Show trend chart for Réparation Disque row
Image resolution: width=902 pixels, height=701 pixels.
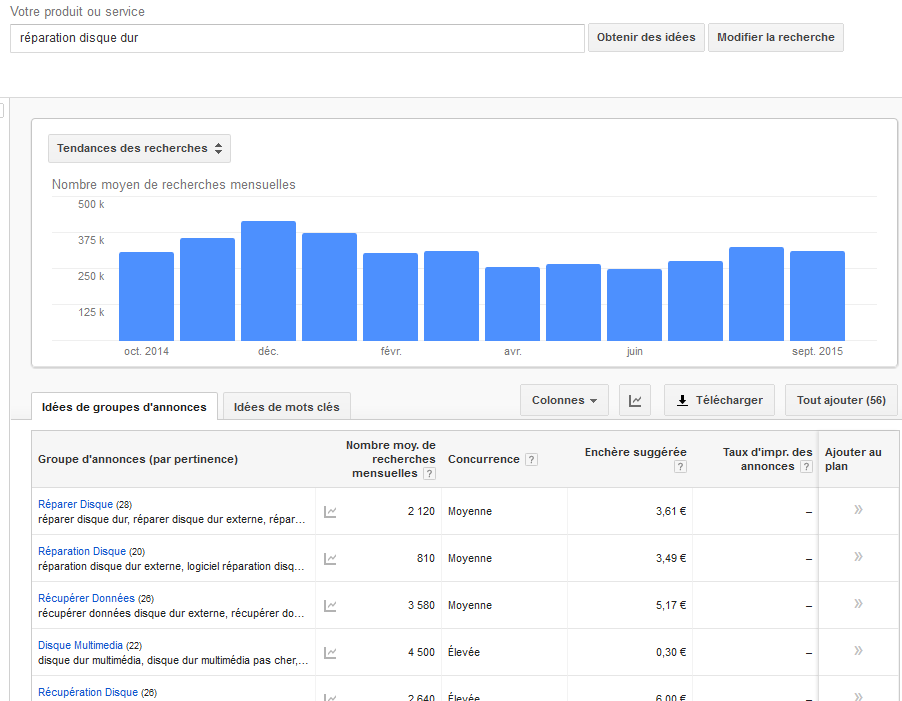(330, 559)
